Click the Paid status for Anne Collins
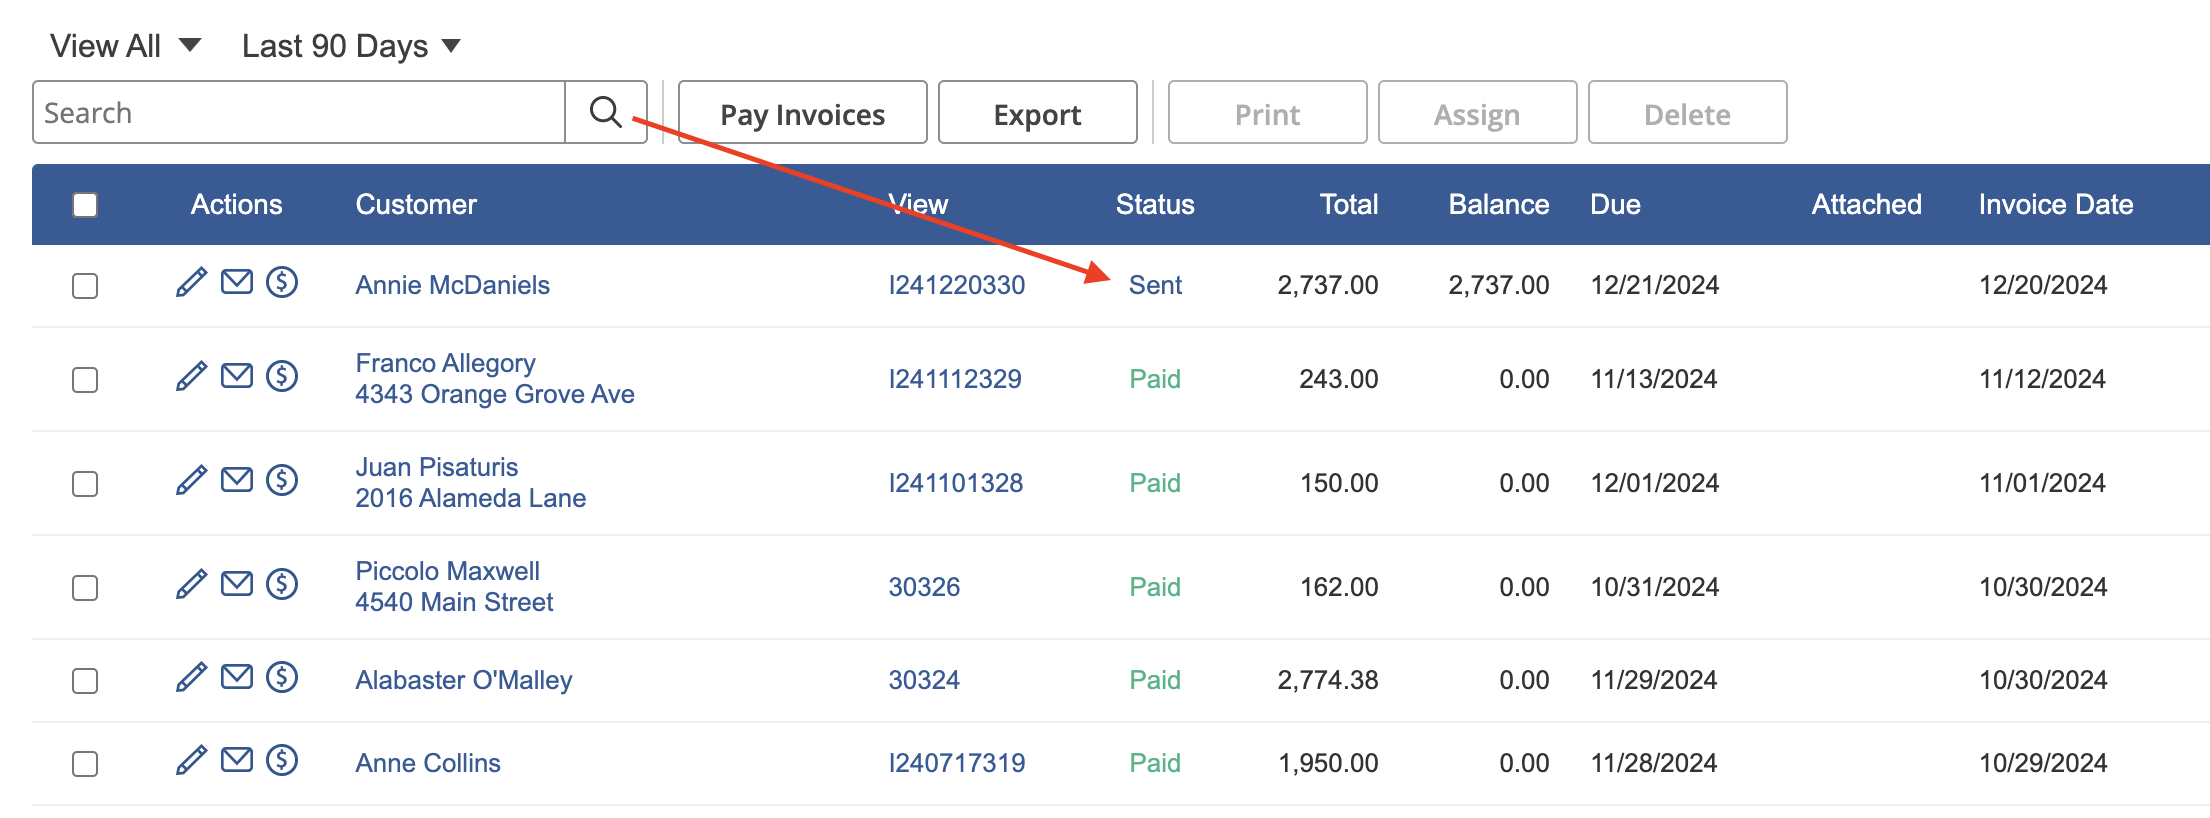 pyautogui.click(x=1155, y=763)
